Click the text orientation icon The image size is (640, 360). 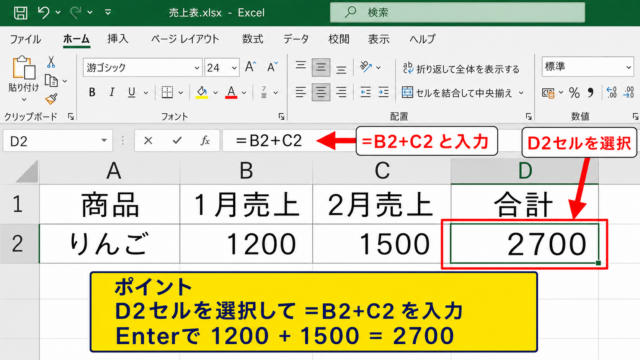[x=366, y=67]
